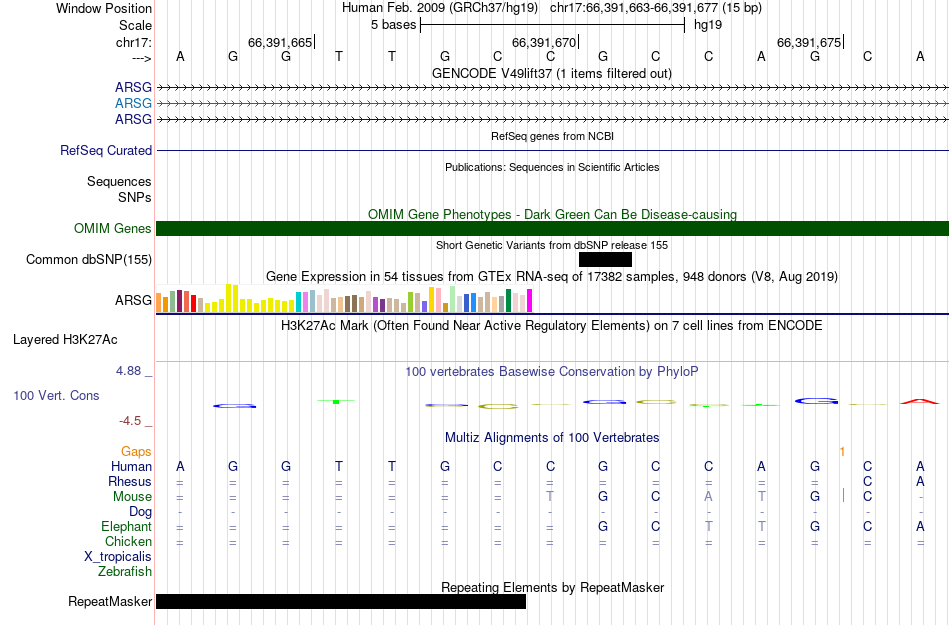This screenshot has width=950, height=625.
Task: Click the -4.5 lower scale value
Action: pos(130,421)
